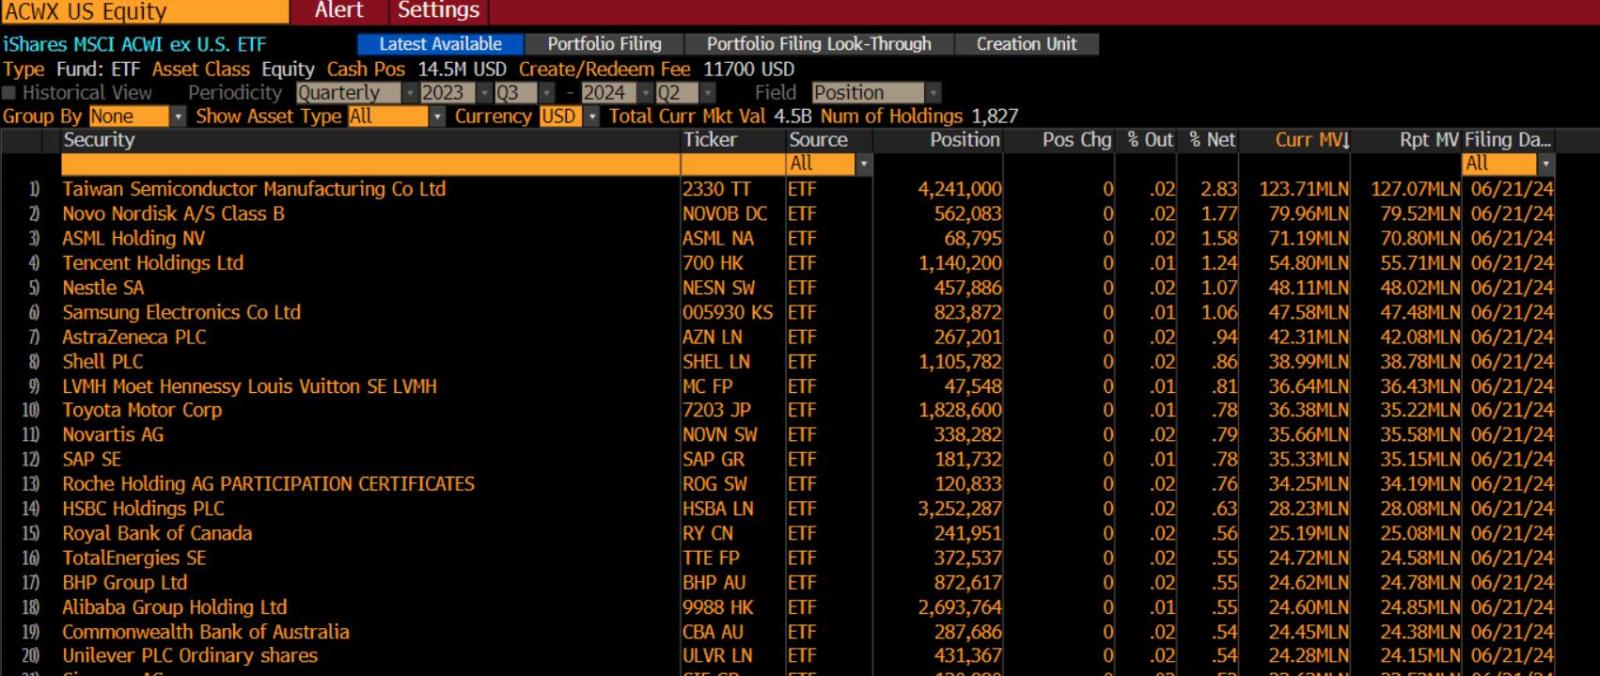Click the 123.71MLN current market value
Screen dimensions: 1600x676
click(x=1304, y=189)
